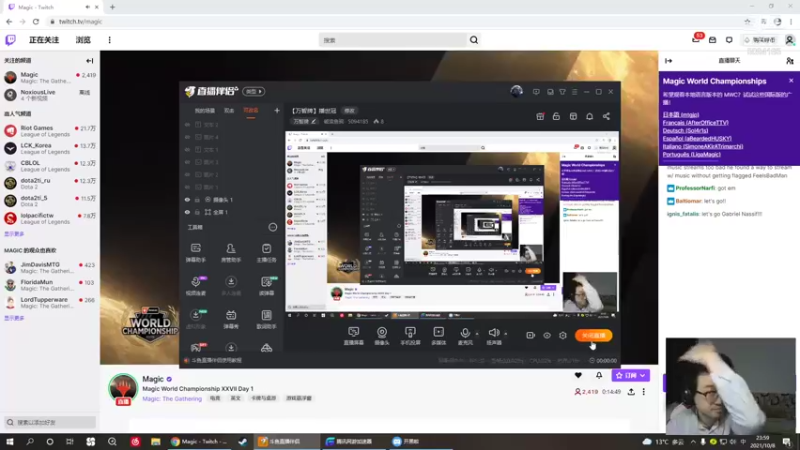800x450 pixels.
Task: Add a new scene with plus icon
Action: point(277,110)
